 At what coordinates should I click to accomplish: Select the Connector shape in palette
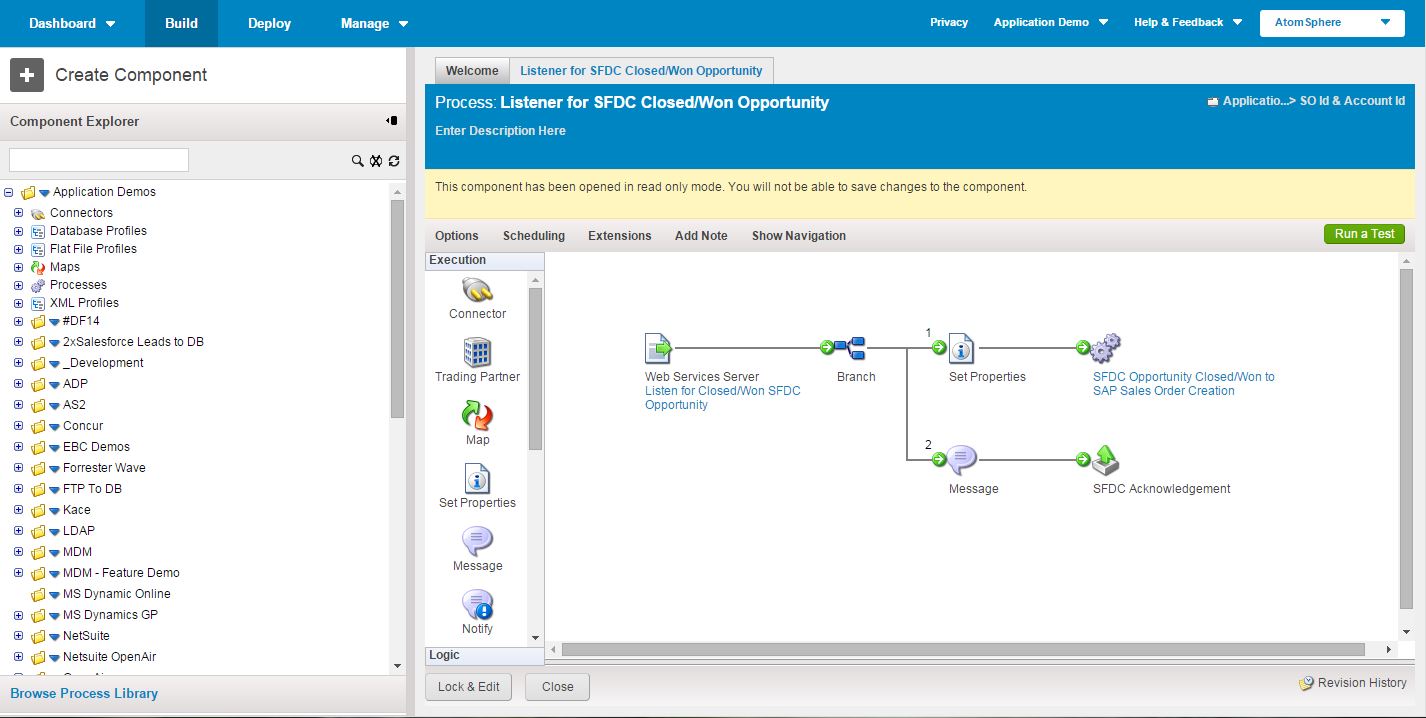[477, 299]
